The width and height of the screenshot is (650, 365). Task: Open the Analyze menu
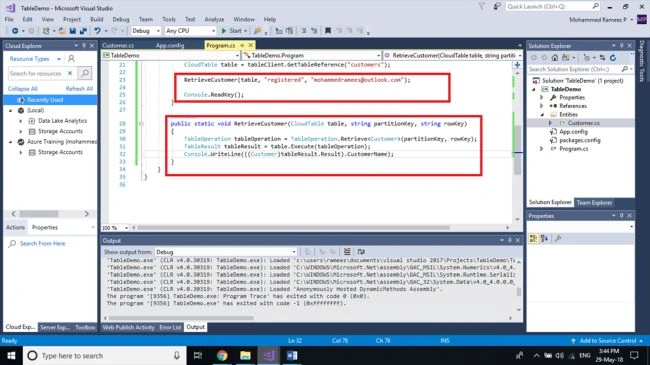[214, 19]
